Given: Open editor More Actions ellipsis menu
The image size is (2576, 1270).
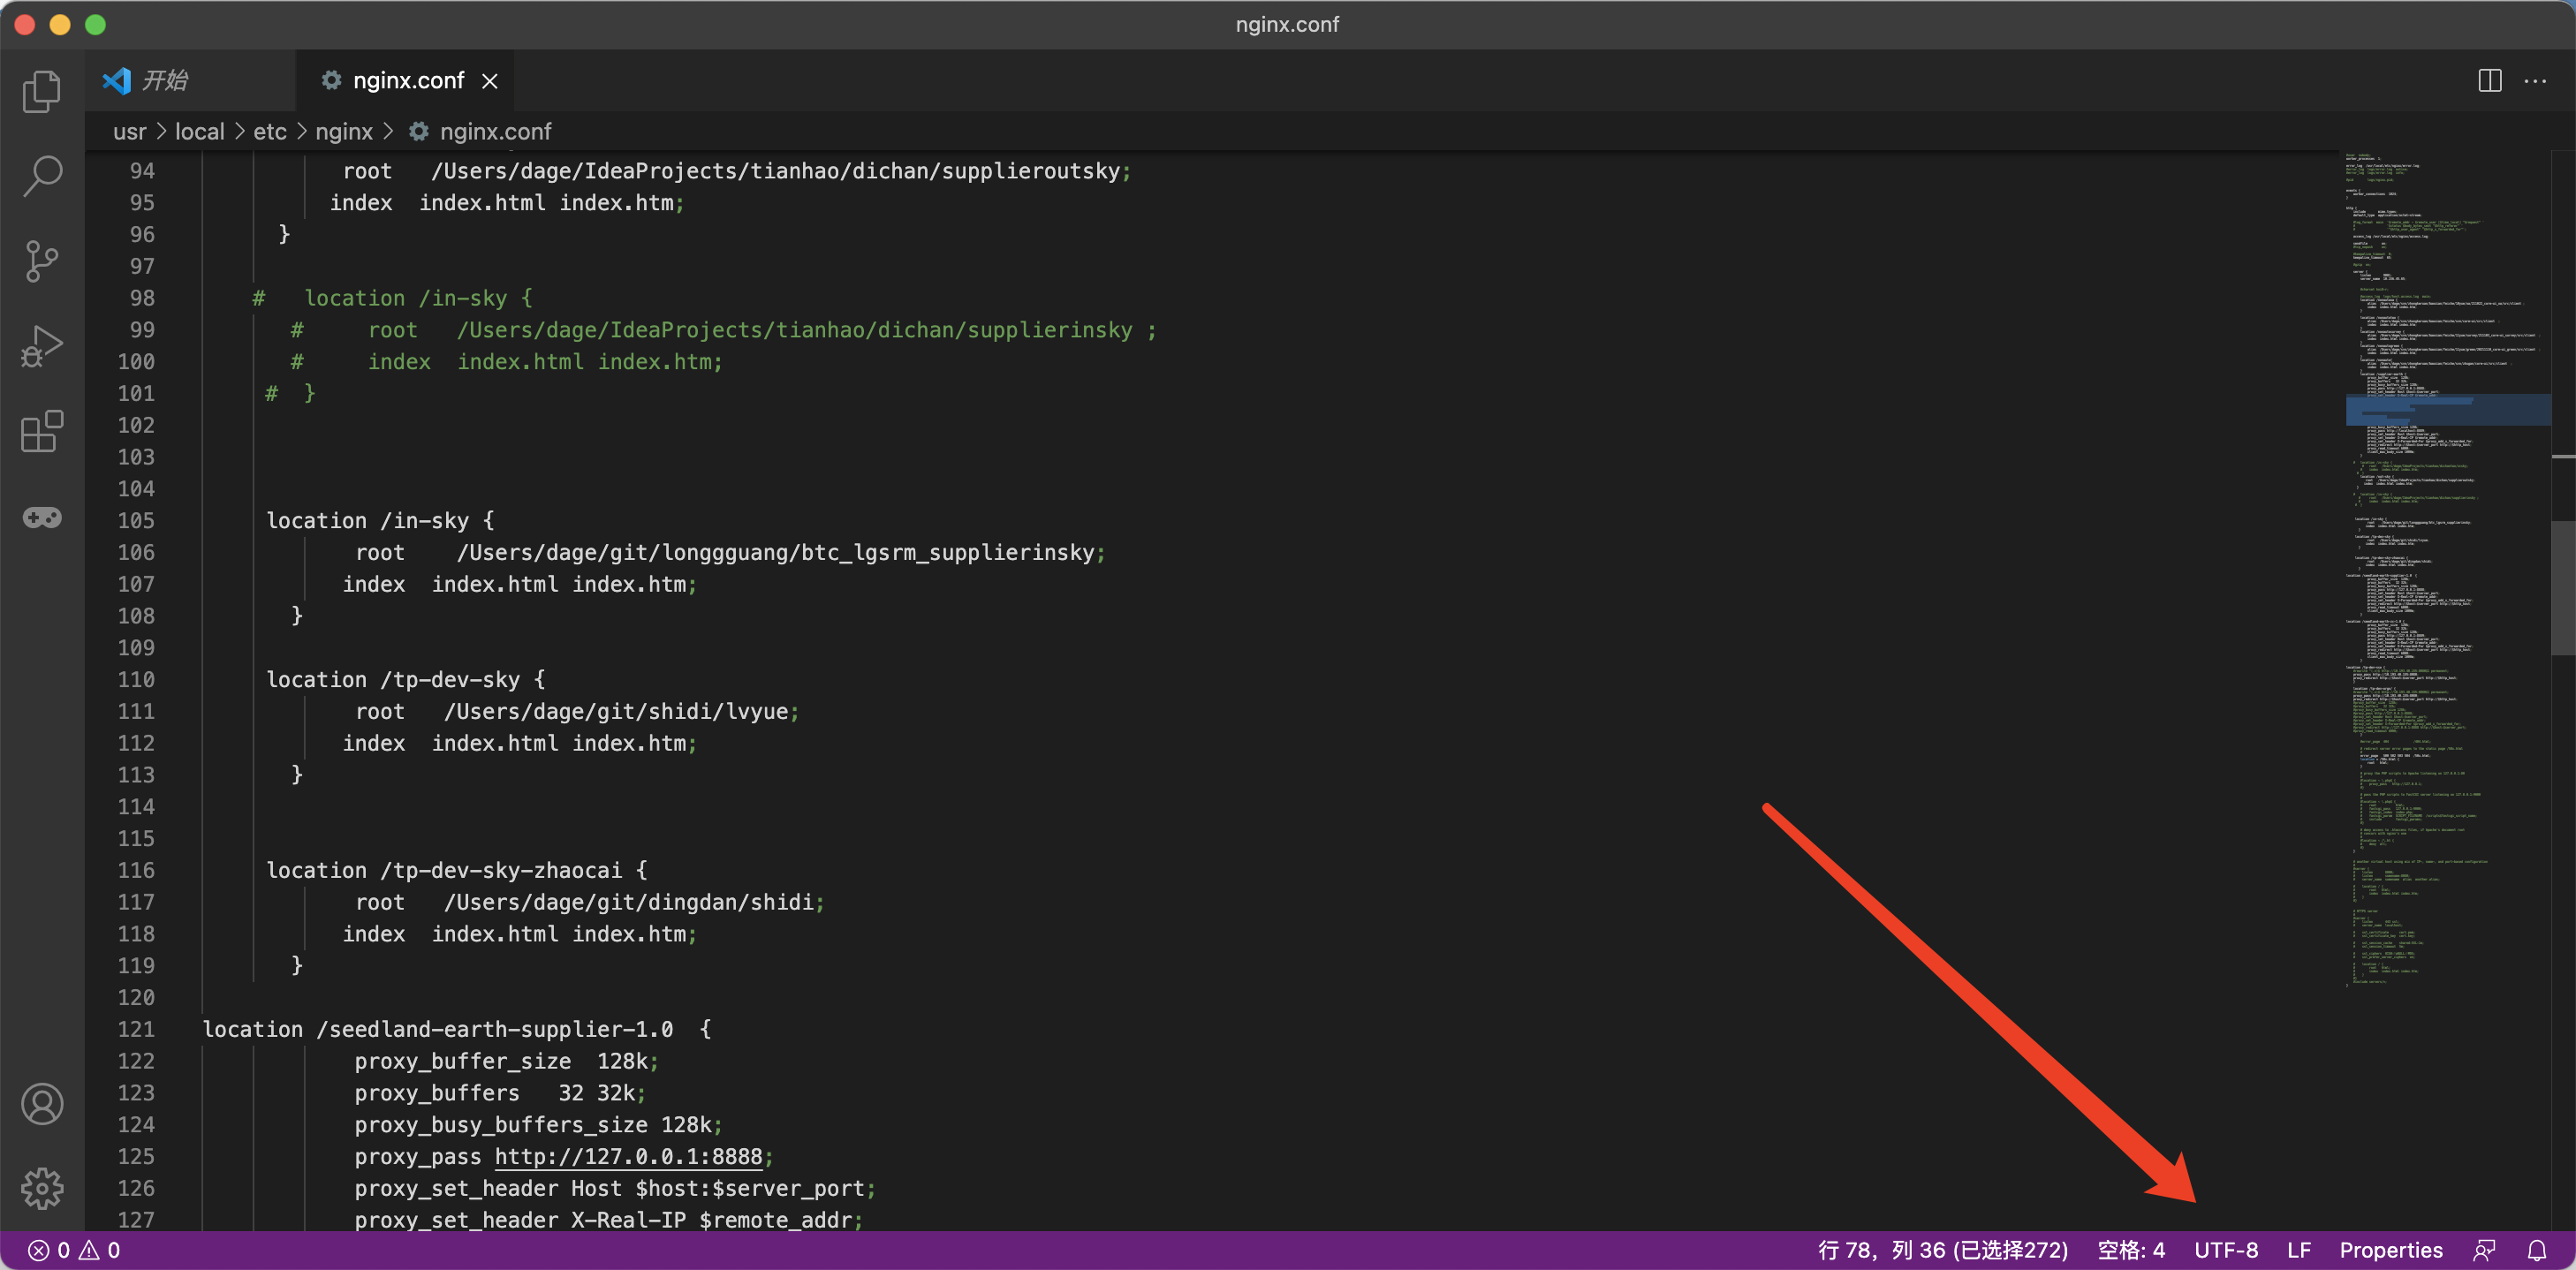Looking at the screenshot, I should click(2535, 81).
